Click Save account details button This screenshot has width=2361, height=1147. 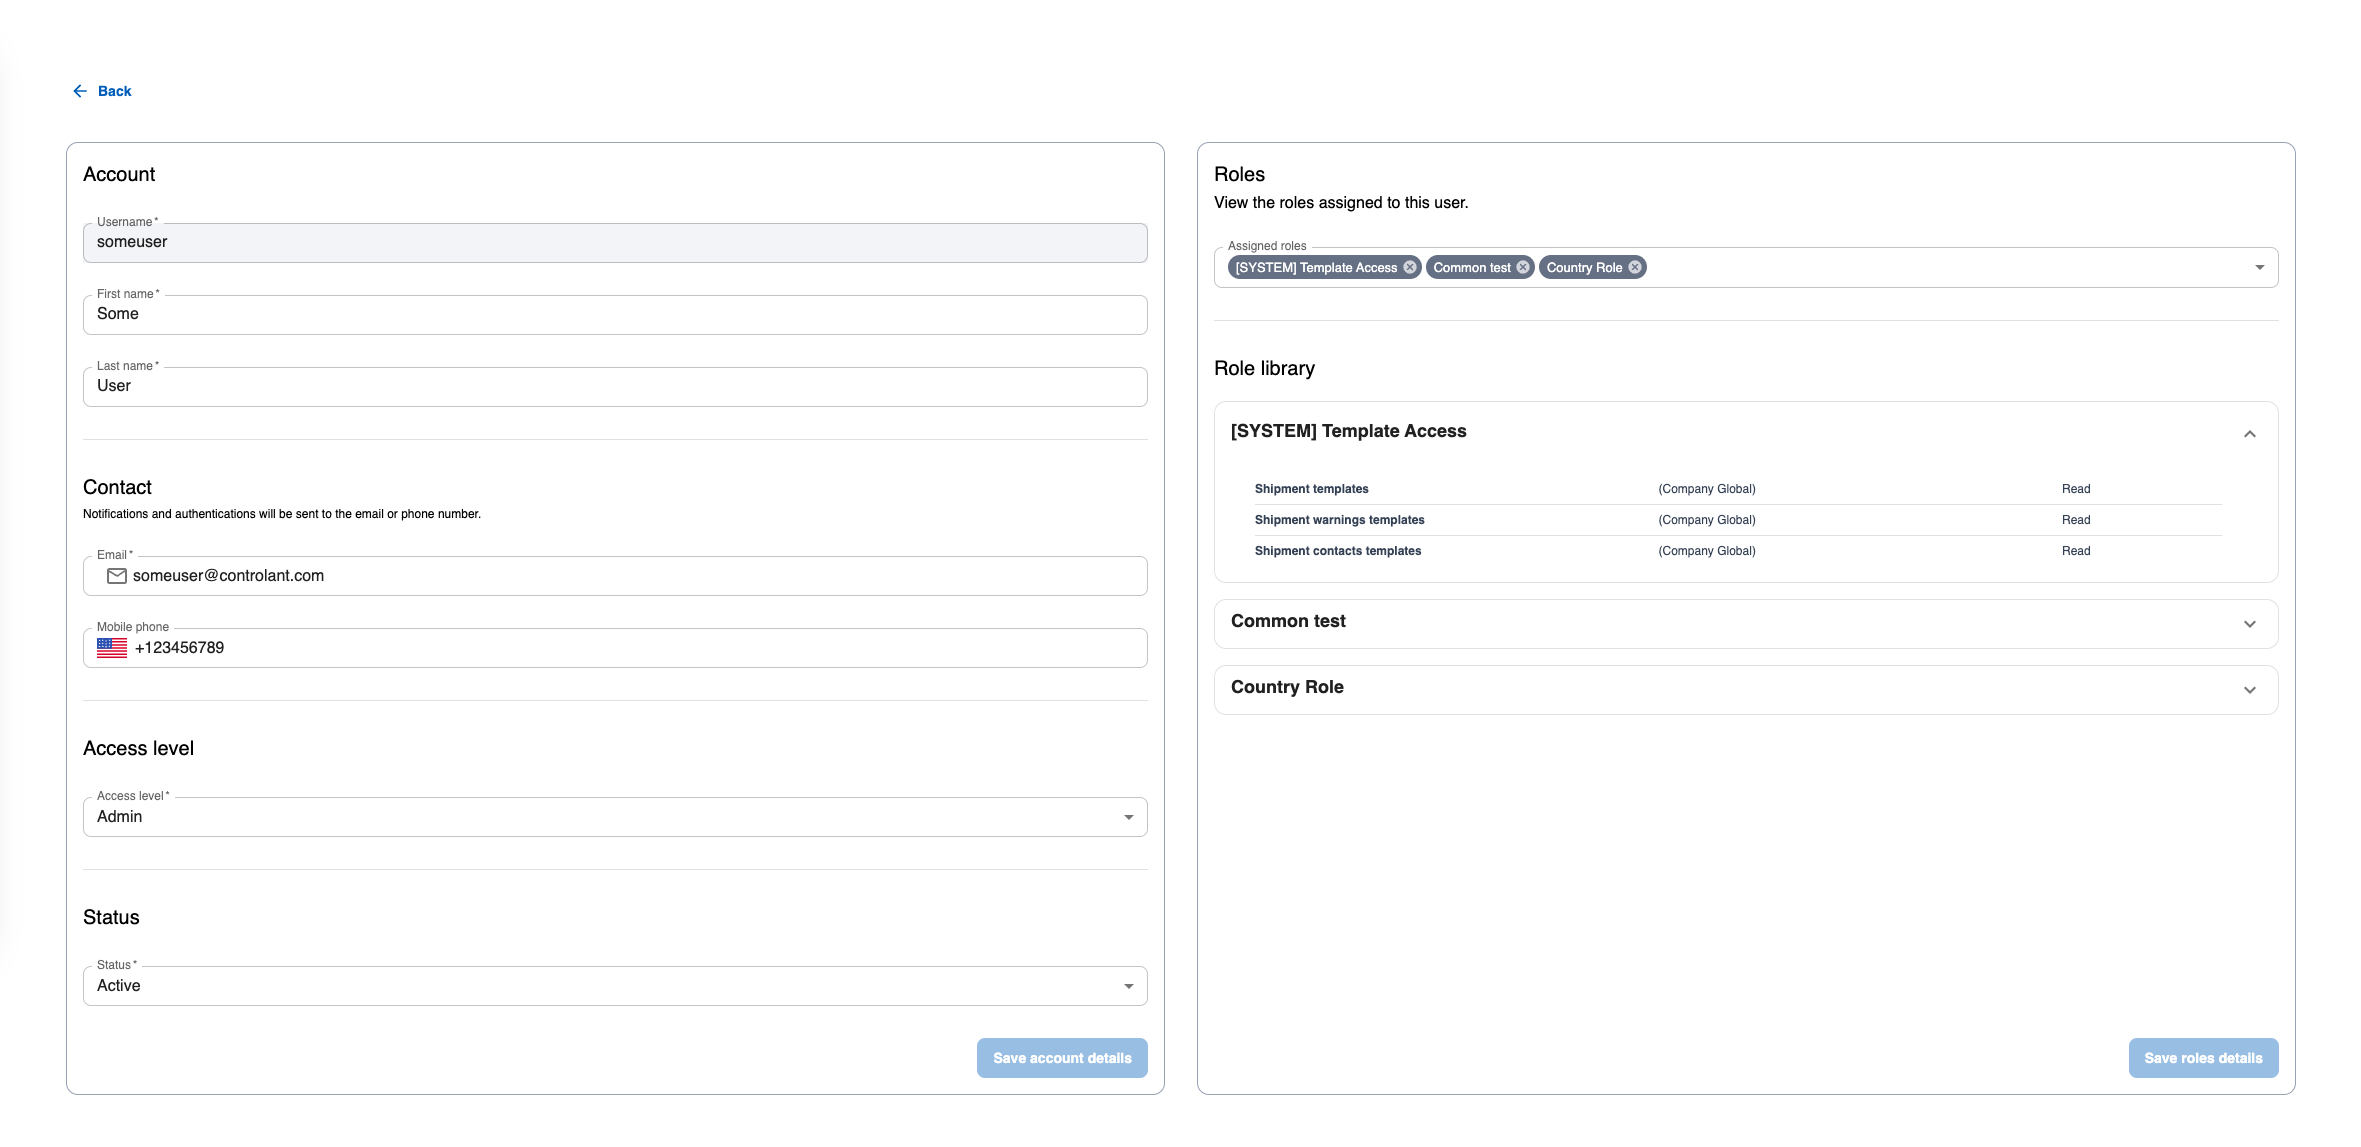pos(1062,1058)
